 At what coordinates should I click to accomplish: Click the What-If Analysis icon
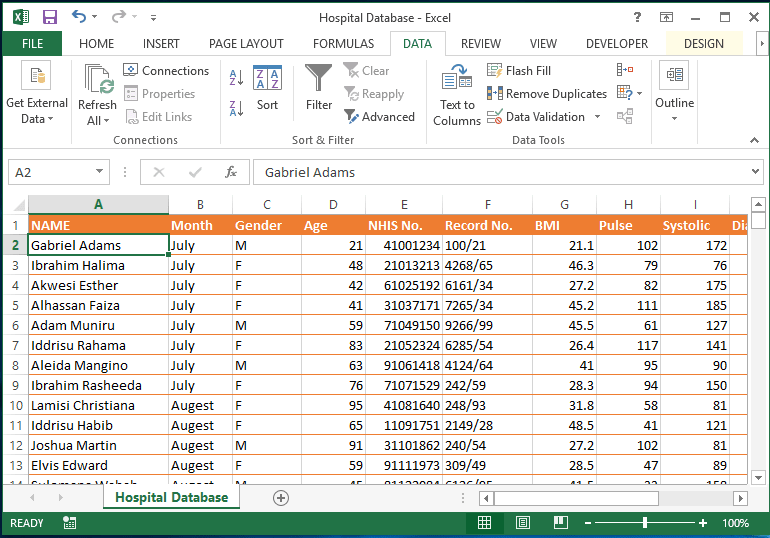click(625, 93)
